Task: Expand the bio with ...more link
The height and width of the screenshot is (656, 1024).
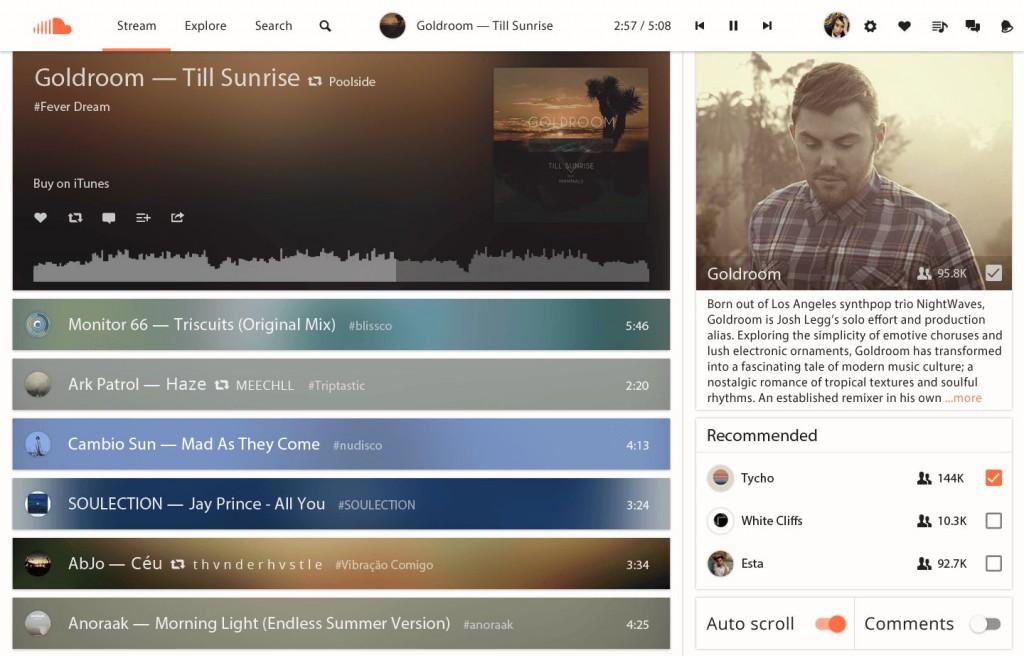Action: coord(963,398)
